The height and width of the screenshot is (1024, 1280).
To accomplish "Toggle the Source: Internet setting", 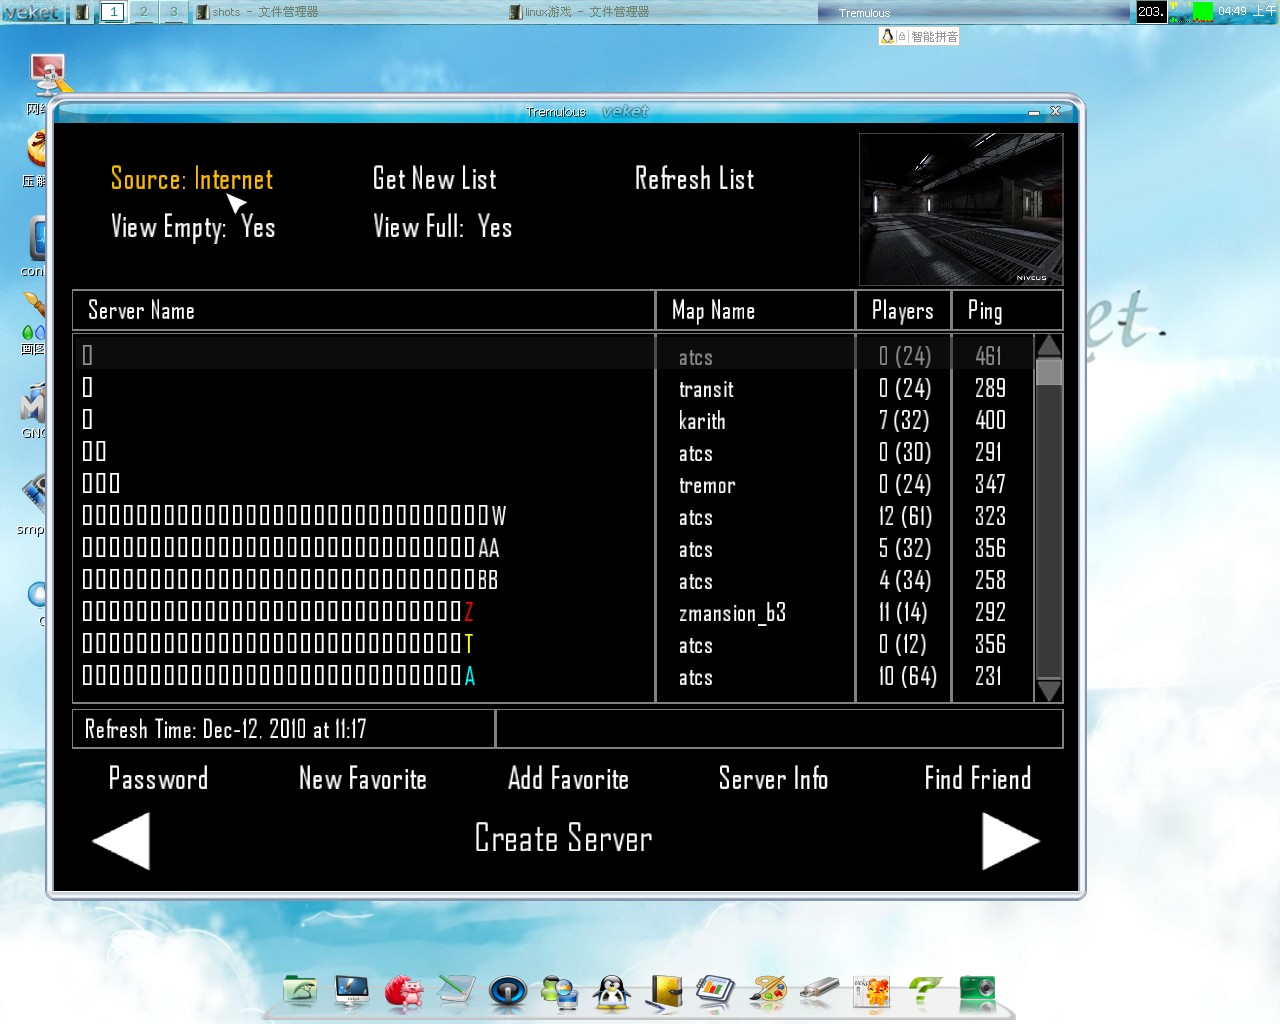I will pos(192,179).
